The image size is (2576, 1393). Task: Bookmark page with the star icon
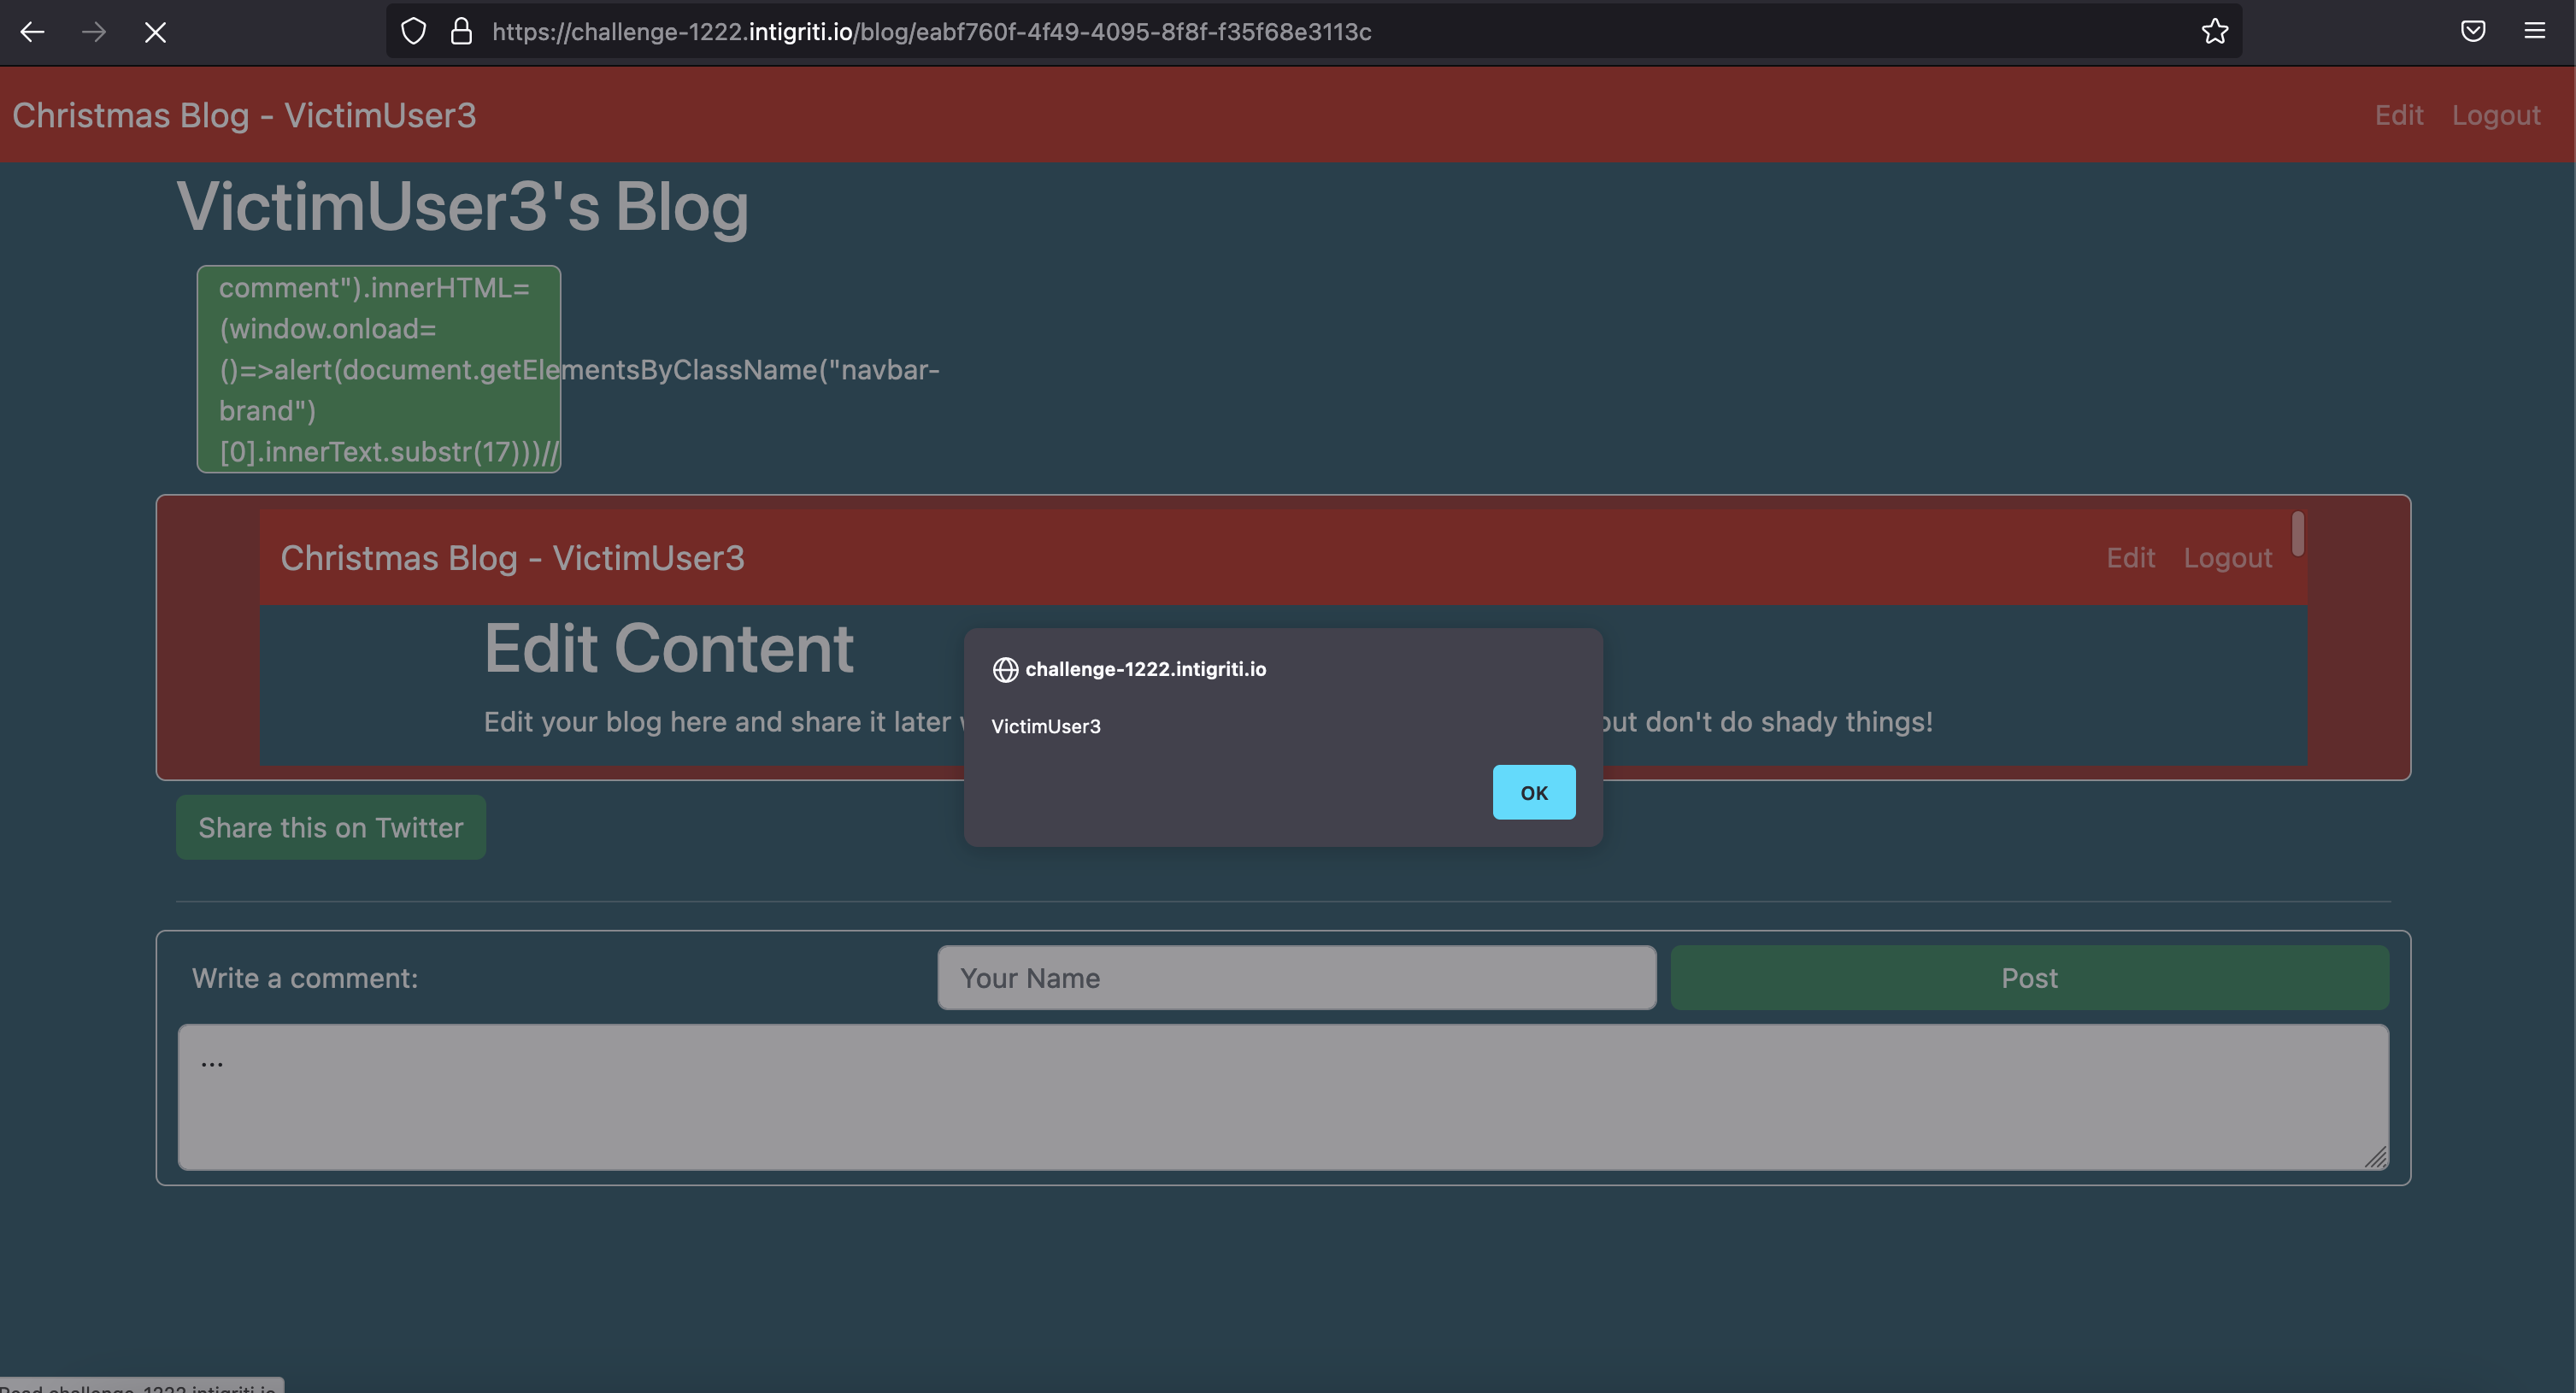2214,32
